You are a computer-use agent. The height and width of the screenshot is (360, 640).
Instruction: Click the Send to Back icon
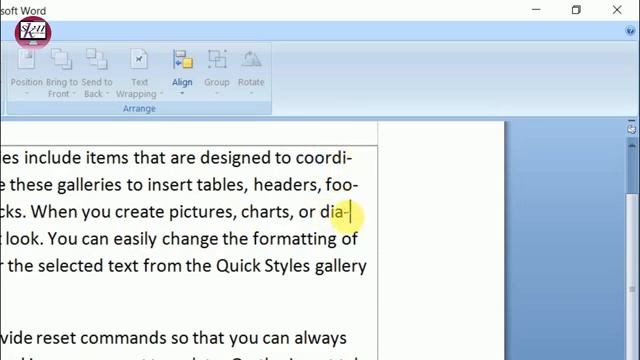[97, 59]
